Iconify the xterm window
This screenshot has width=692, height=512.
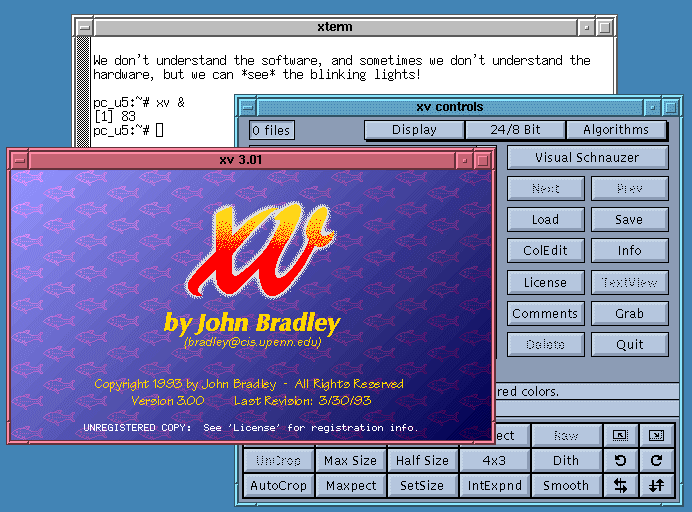(x=586, y=27)
